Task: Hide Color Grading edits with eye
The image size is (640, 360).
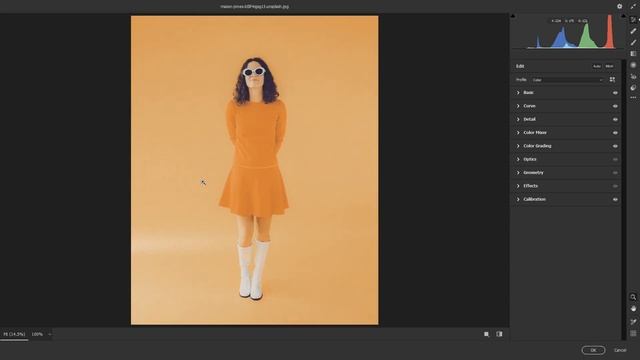Action: click(x=615, y=146)
